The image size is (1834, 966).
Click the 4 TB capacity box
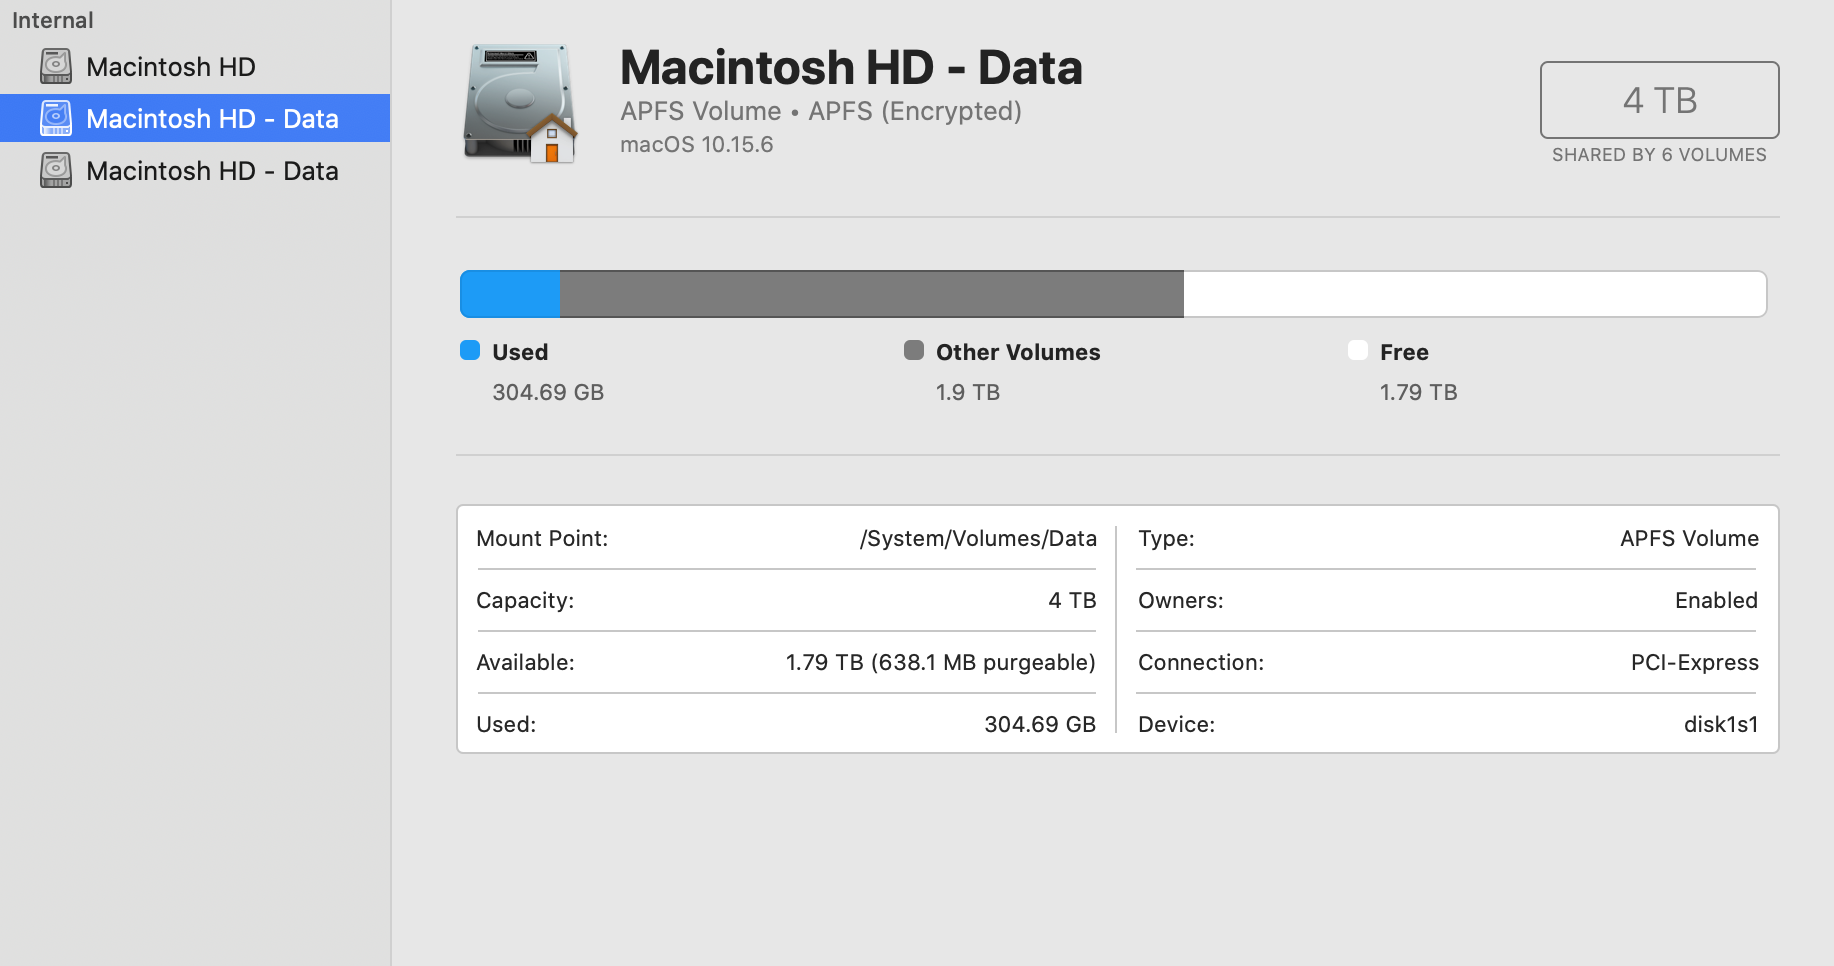pyautogui.click(x=1659, y=100)
